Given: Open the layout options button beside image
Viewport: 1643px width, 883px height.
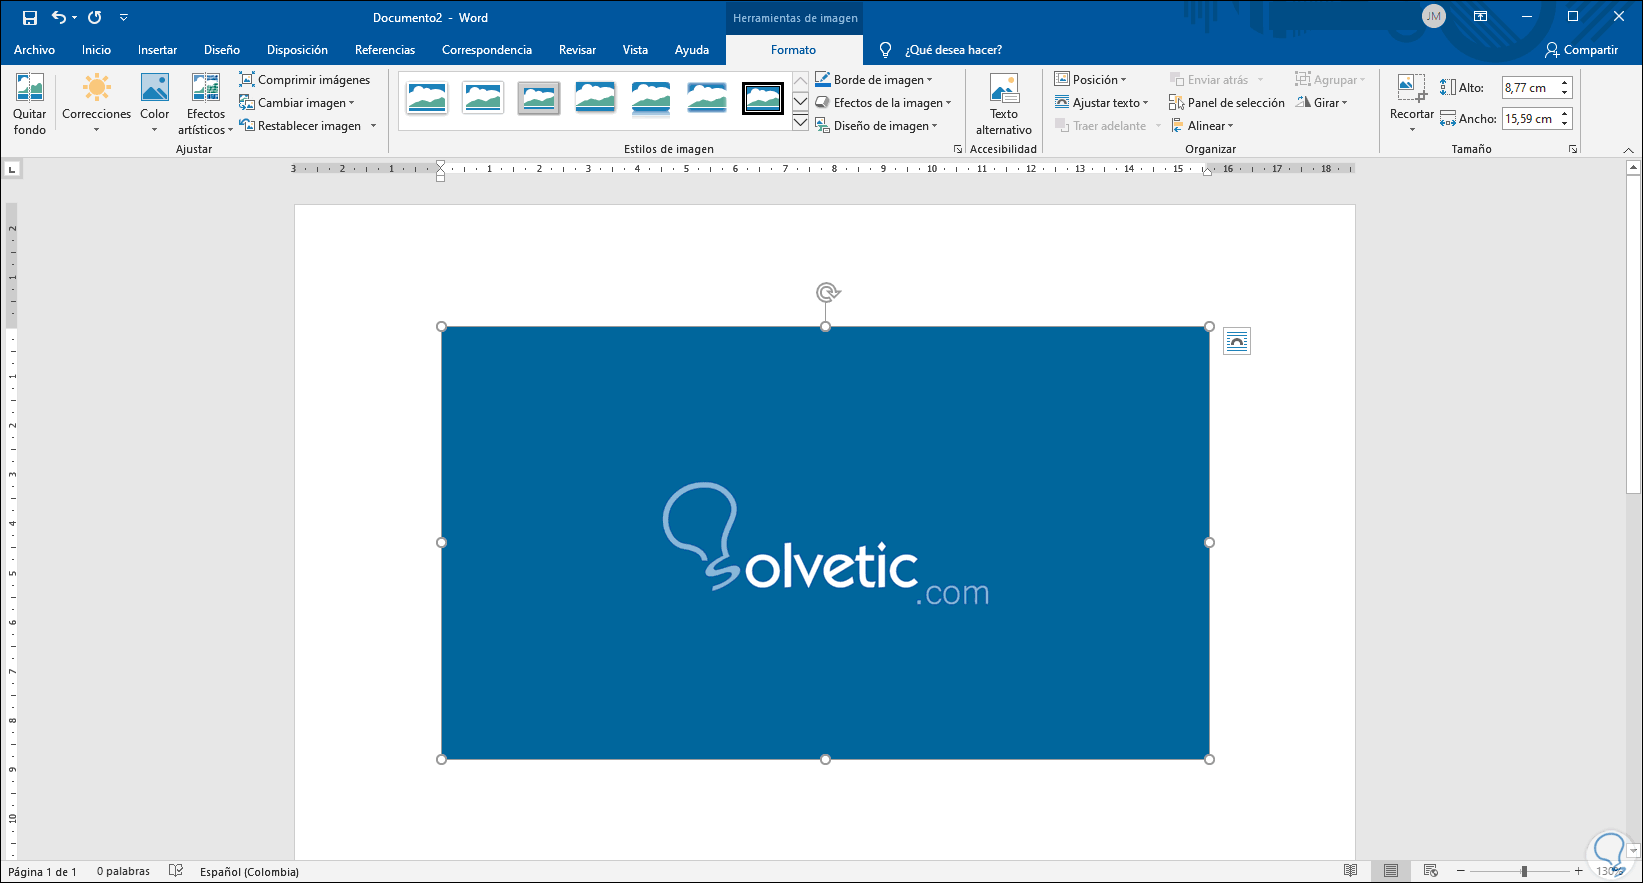Looking at the screenshot, I should click(1237, 342).
